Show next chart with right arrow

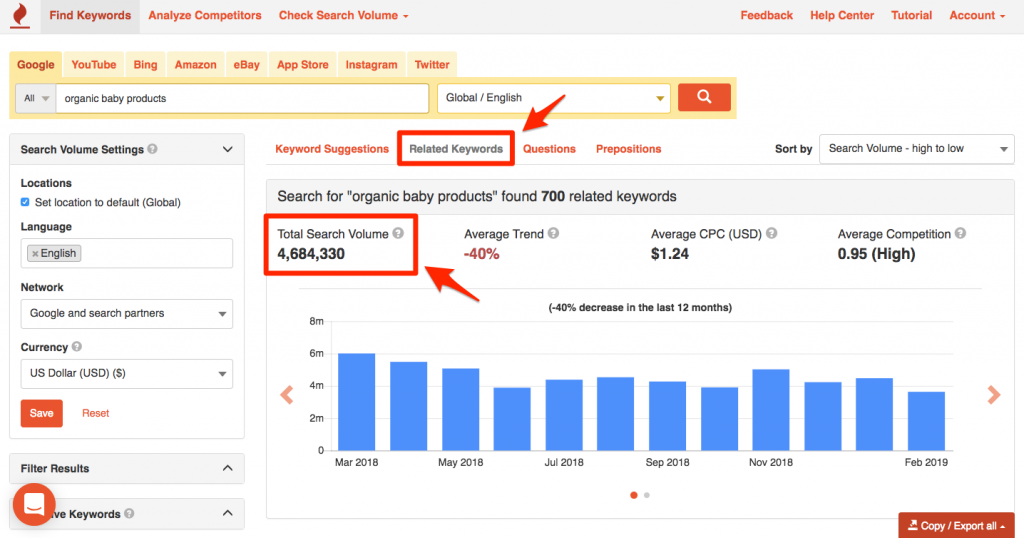coord(993,394)
